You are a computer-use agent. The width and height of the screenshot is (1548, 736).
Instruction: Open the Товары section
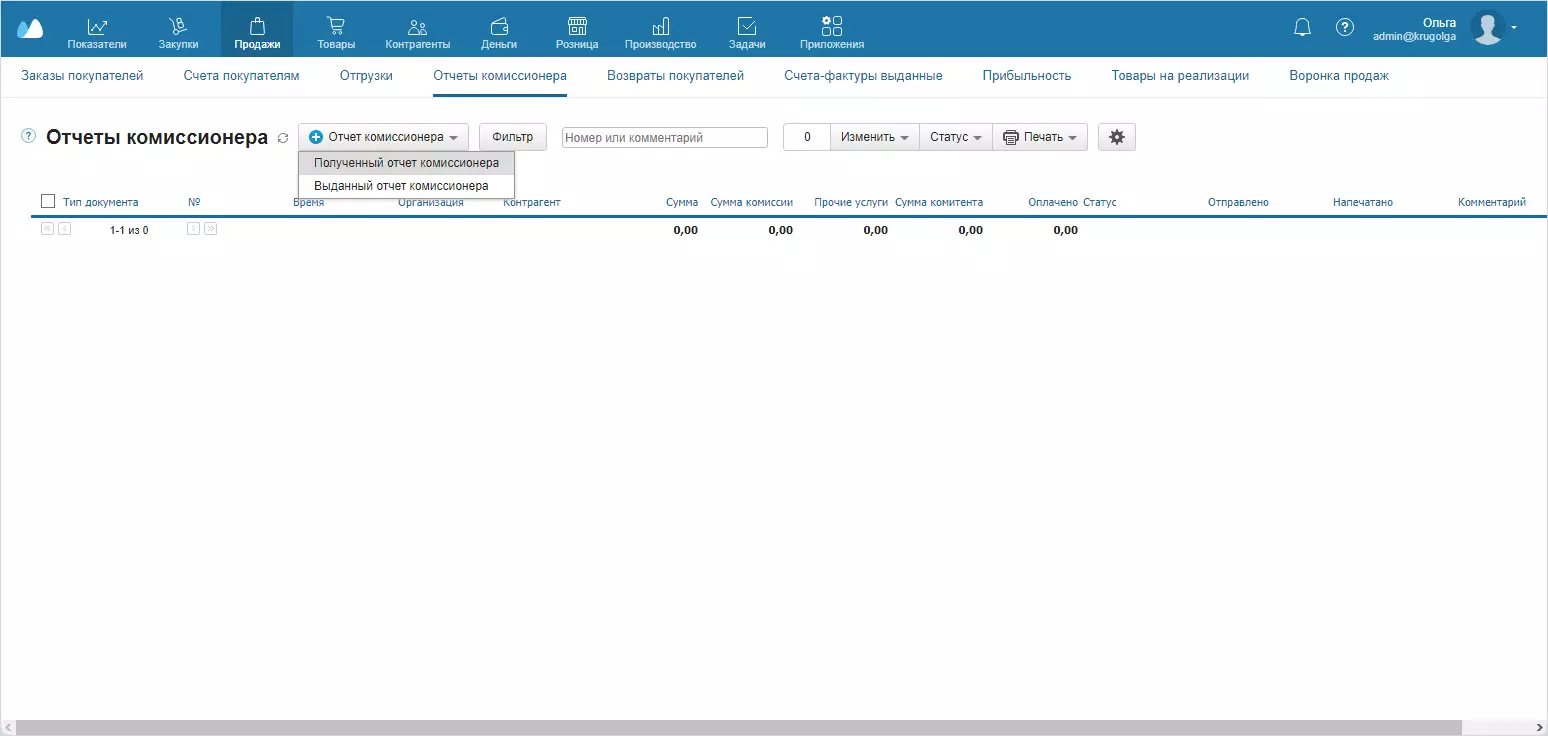[336, 33]
